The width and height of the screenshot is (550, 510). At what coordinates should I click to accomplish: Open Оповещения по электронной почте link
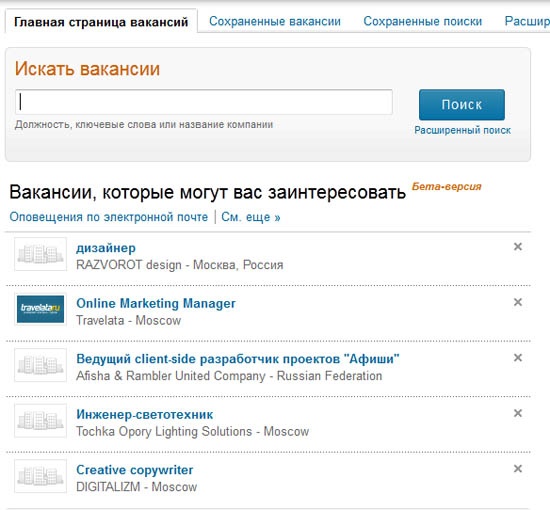[x=109, y=217]
